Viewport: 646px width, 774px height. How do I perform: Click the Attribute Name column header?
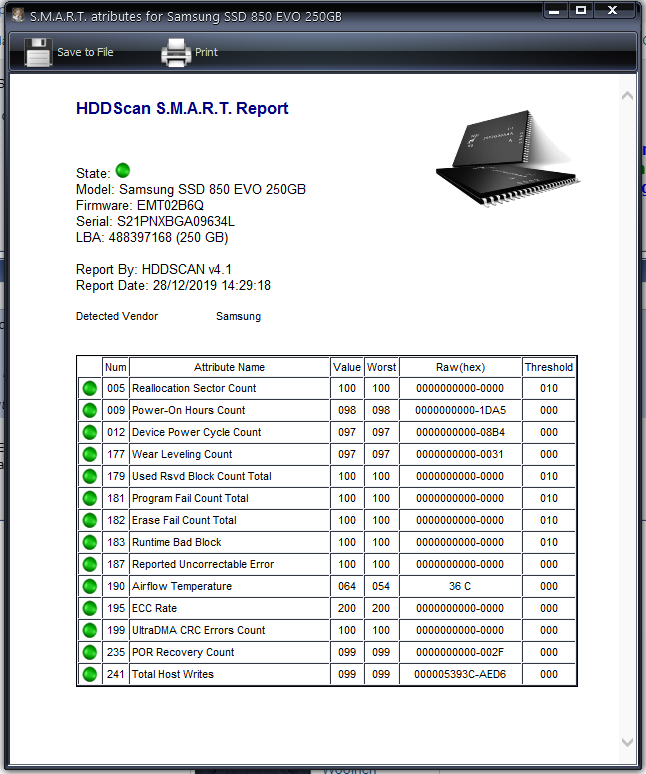[229, 367]
